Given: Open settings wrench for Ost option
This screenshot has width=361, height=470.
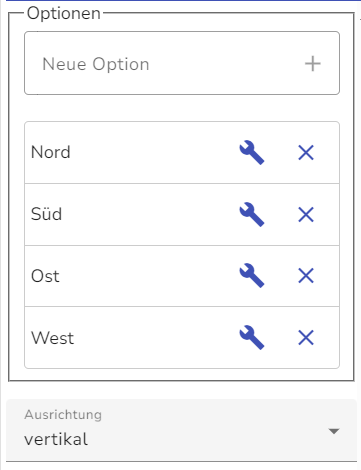Looking at the screenshot, I should [x=252, y=276].
